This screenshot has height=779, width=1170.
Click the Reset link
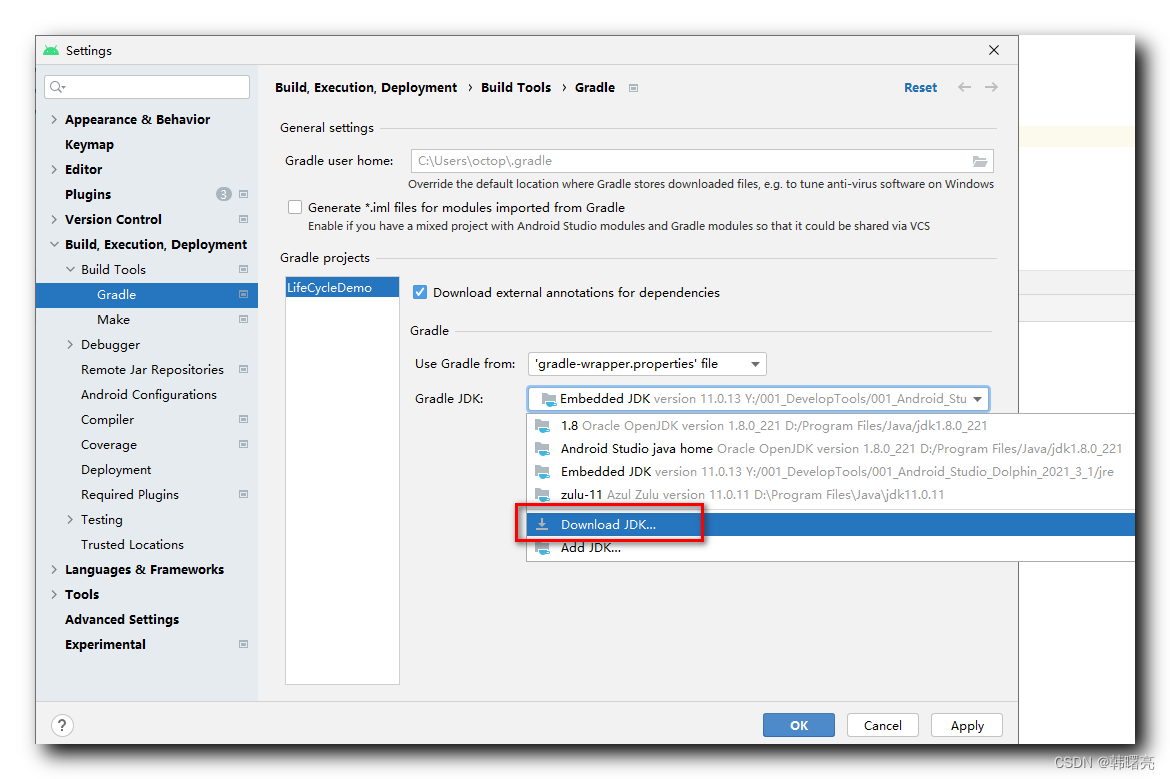click(x=920, y=87)
